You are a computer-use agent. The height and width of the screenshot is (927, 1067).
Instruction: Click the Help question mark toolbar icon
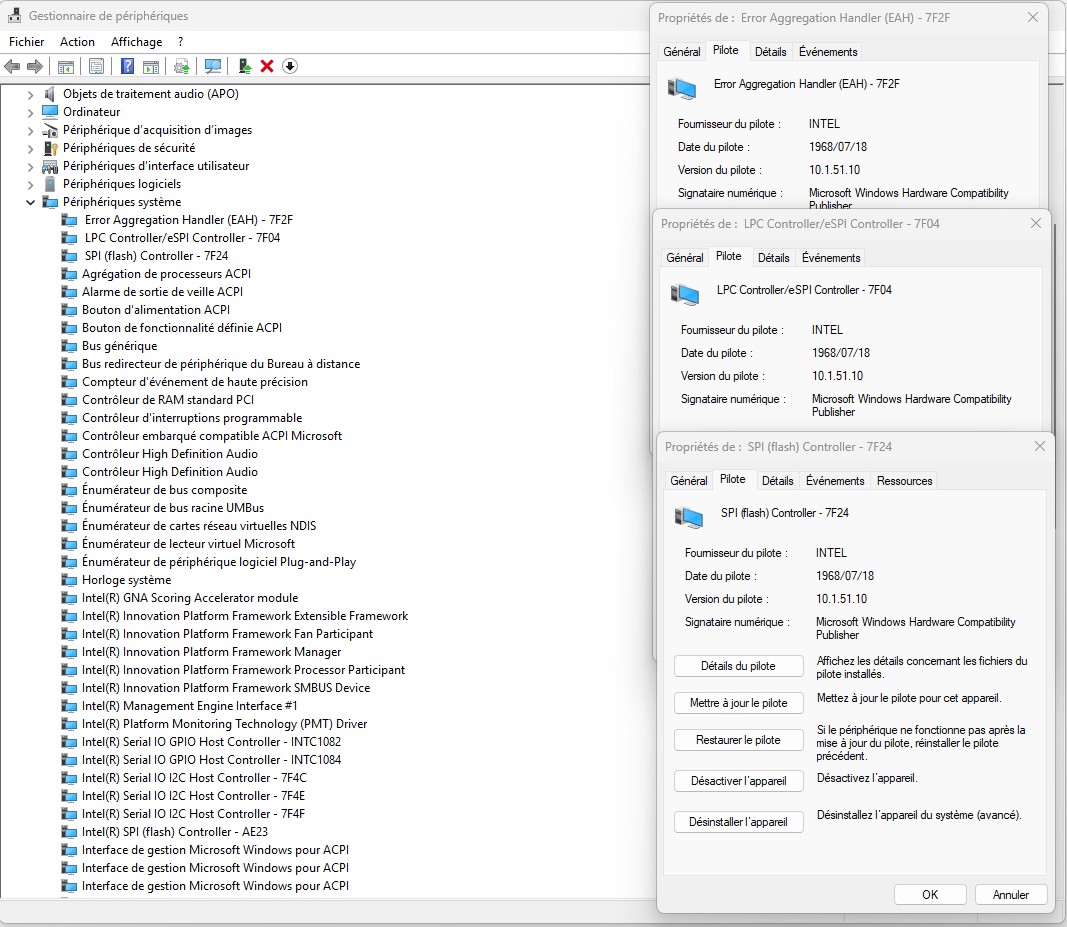click(127, 66)
